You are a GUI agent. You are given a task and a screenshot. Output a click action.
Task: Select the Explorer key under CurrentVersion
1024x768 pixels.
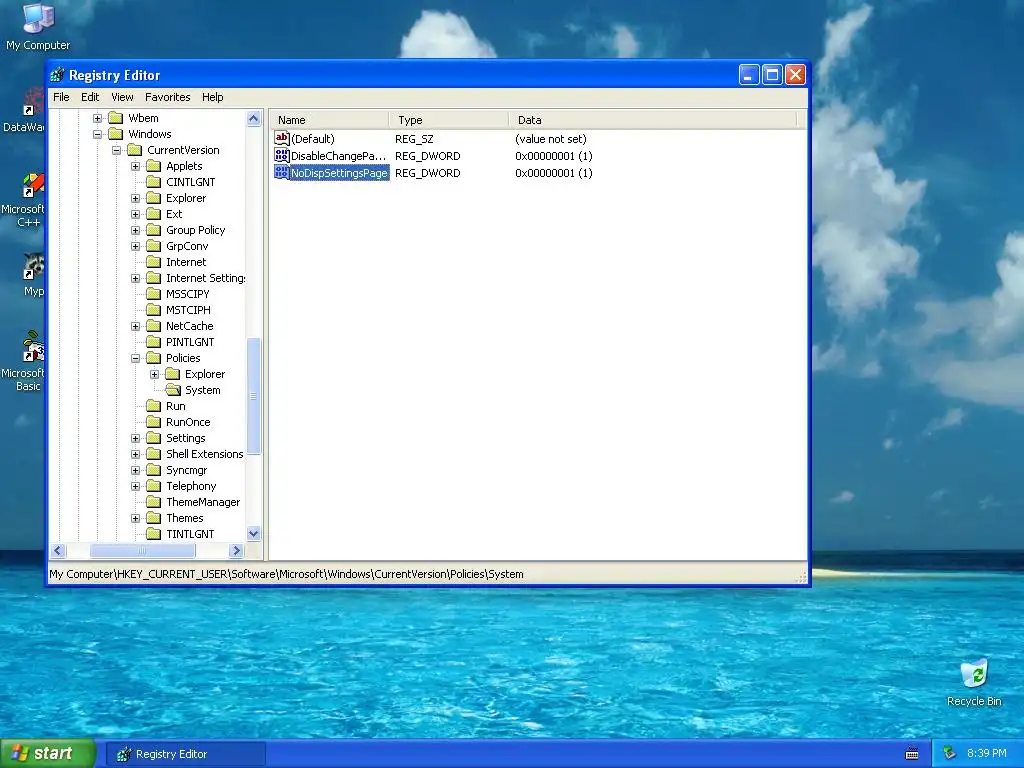(185, 198)
